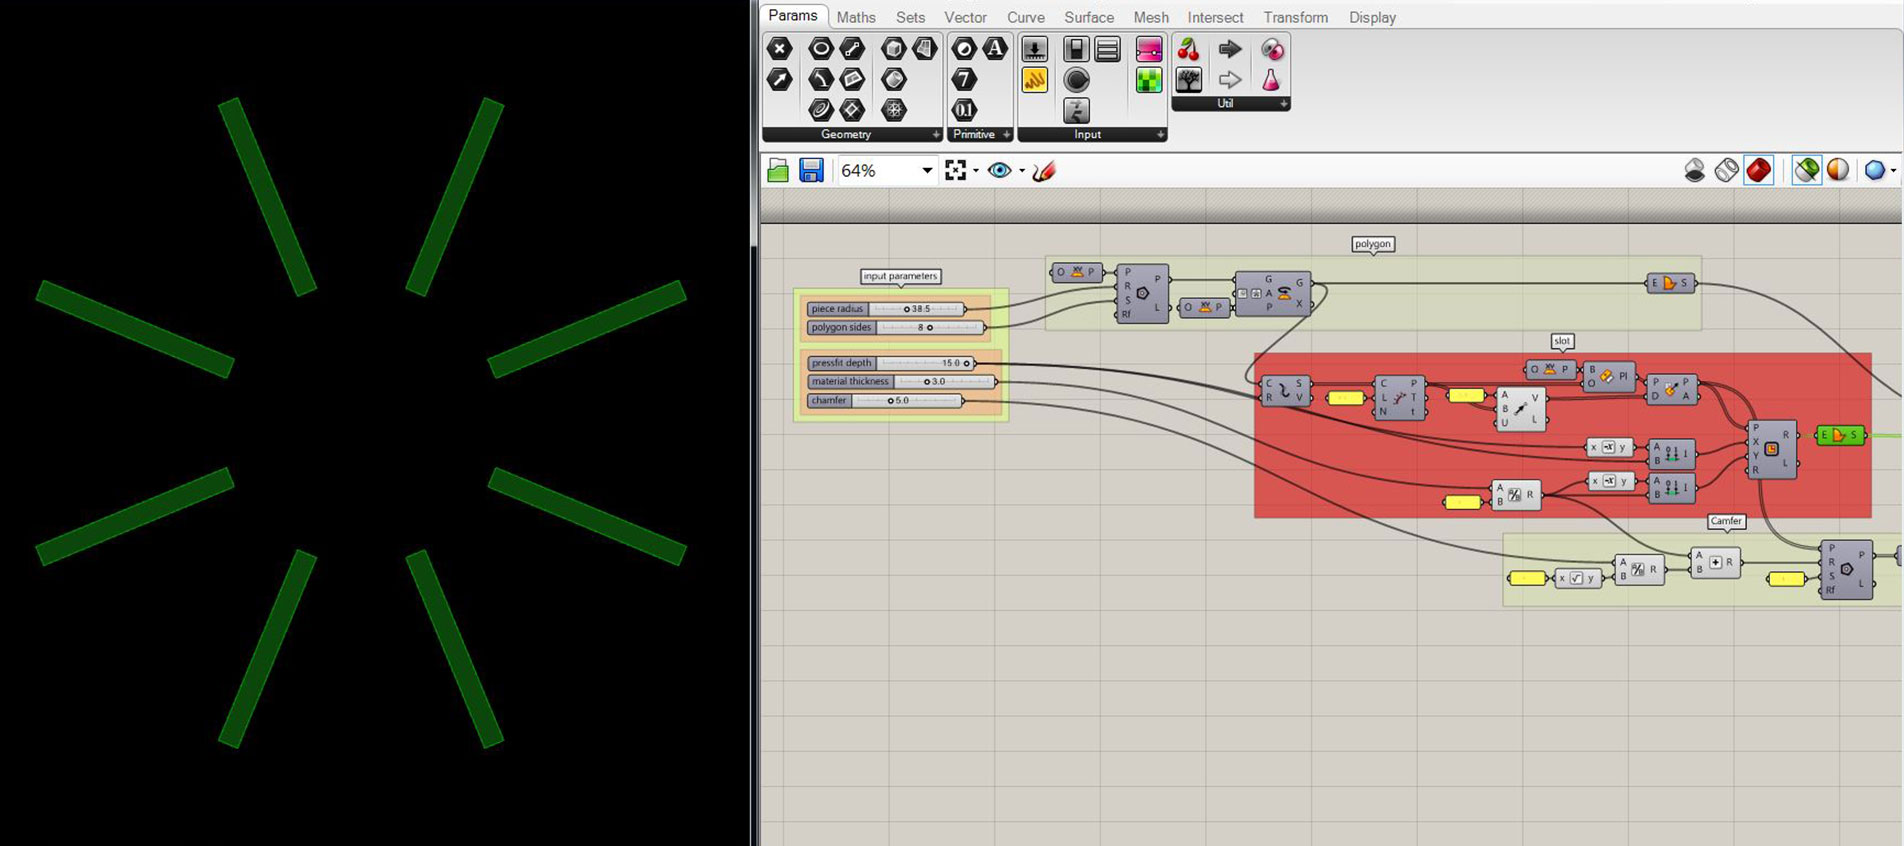Image resolution: width=1904 pixels, height=846 pixels.
Task: Zoom extents on the canvas
Action: (956, 171)
